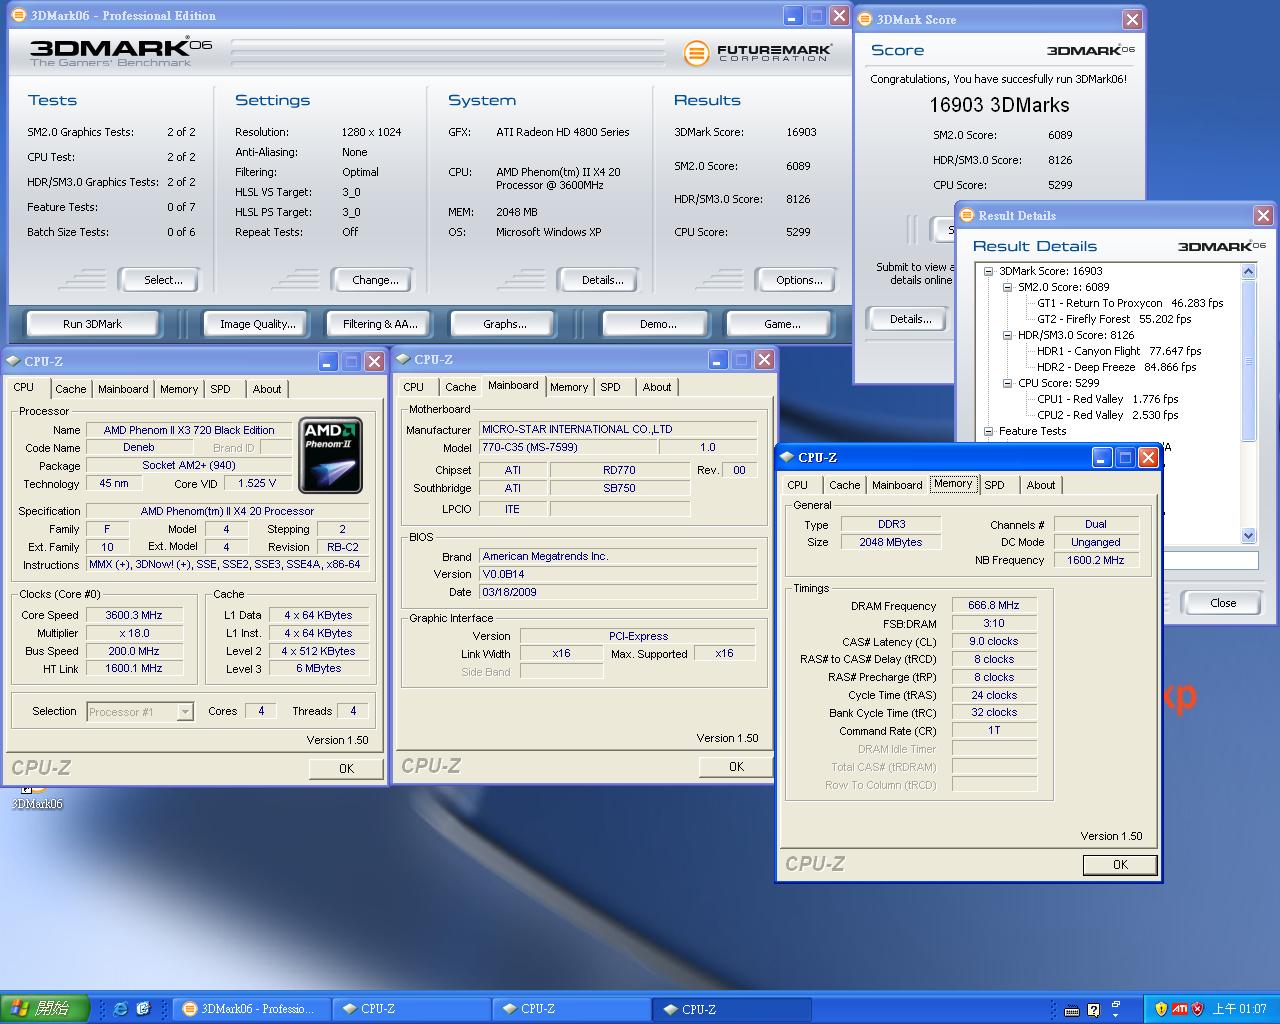
Task: Collapse the CPU Score tree node
Action: (x=1008, y=383)
